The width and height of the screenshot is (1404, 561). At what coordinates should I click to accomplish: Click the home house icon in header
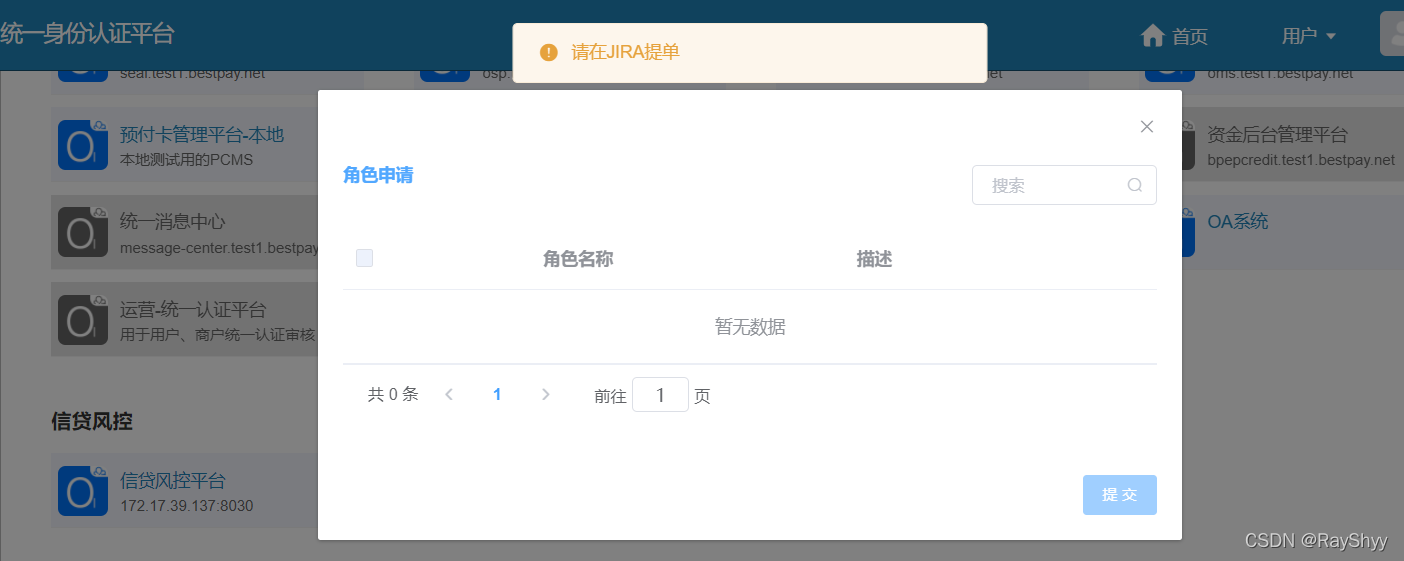point(1153,36)
